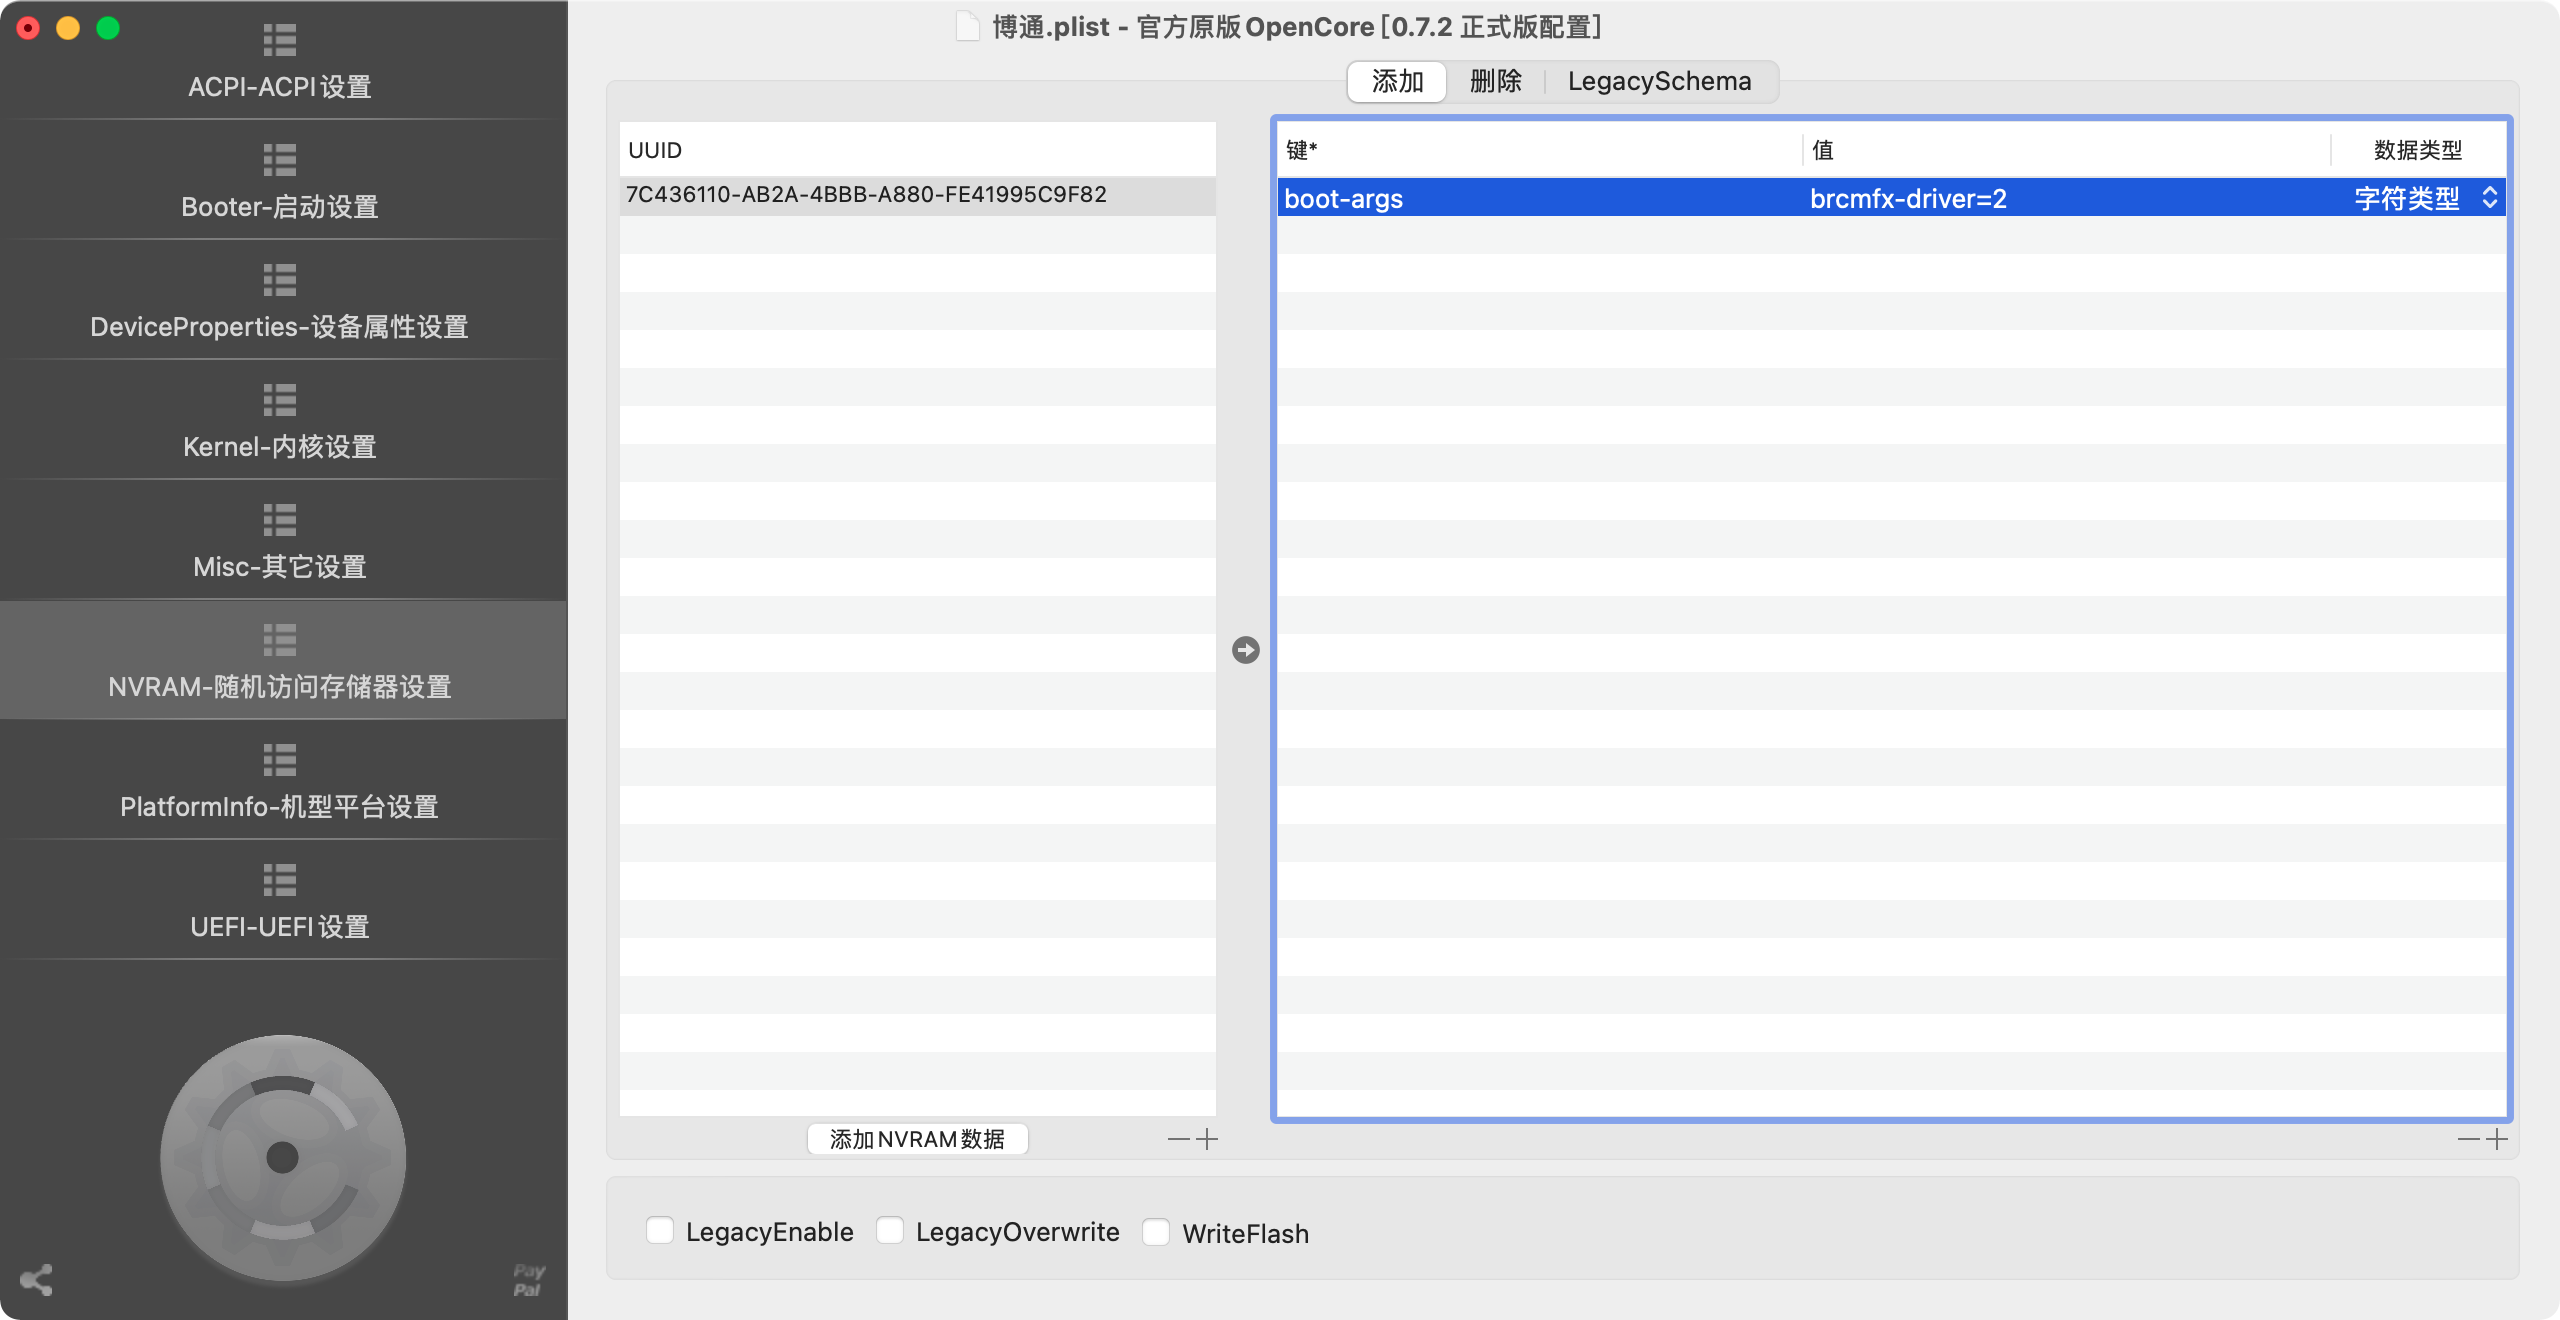Viewport: 2560px width, 1320px height.
Task: Open the ACPI settings section icon
Action: 279,41
